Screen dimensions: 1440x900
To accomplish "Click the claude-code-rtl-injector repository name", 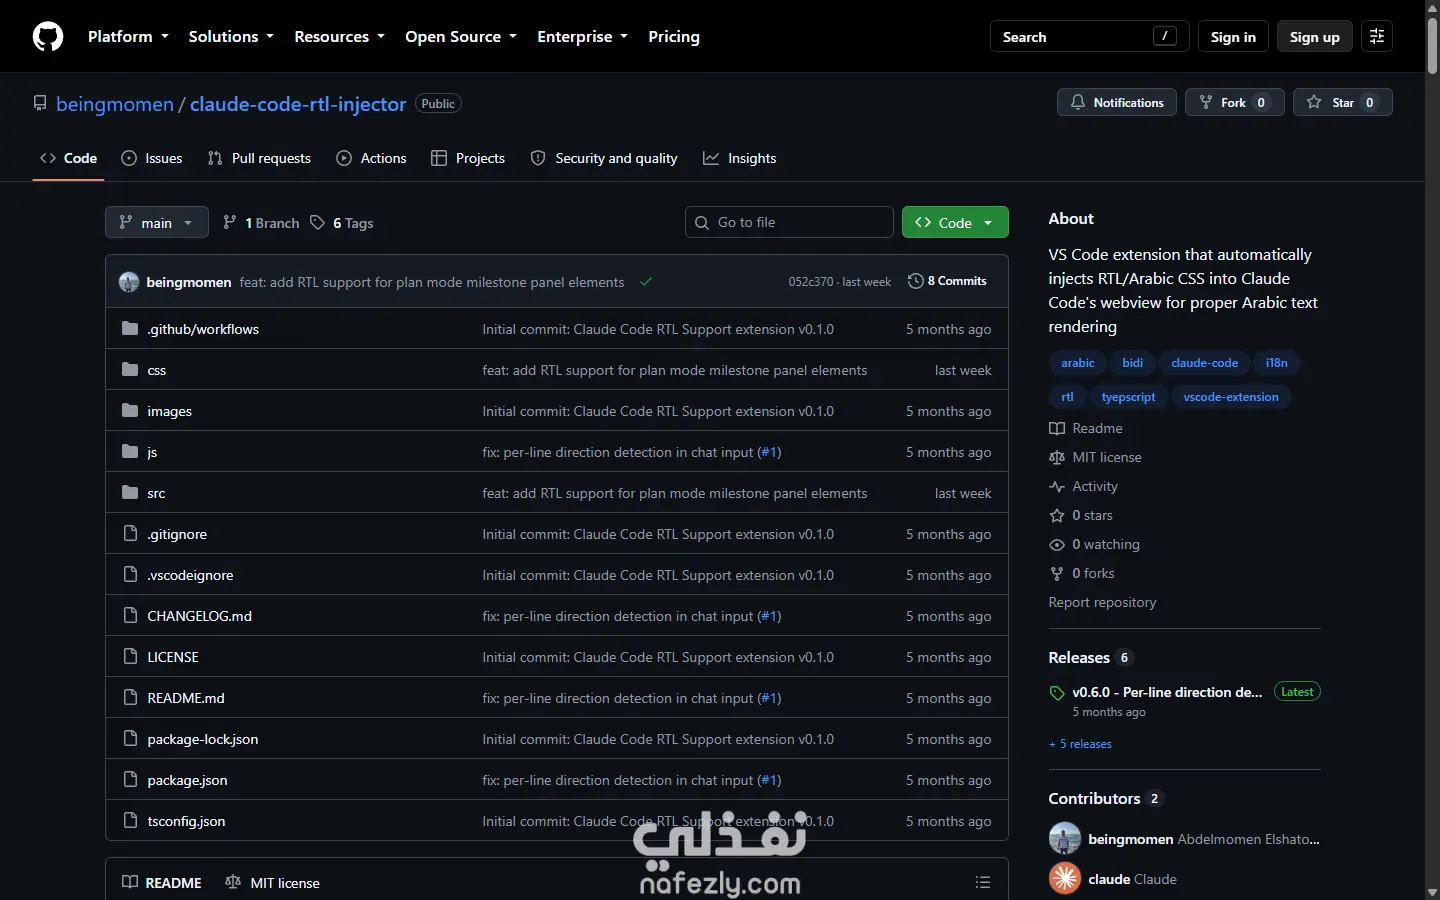I will point(298,104).
